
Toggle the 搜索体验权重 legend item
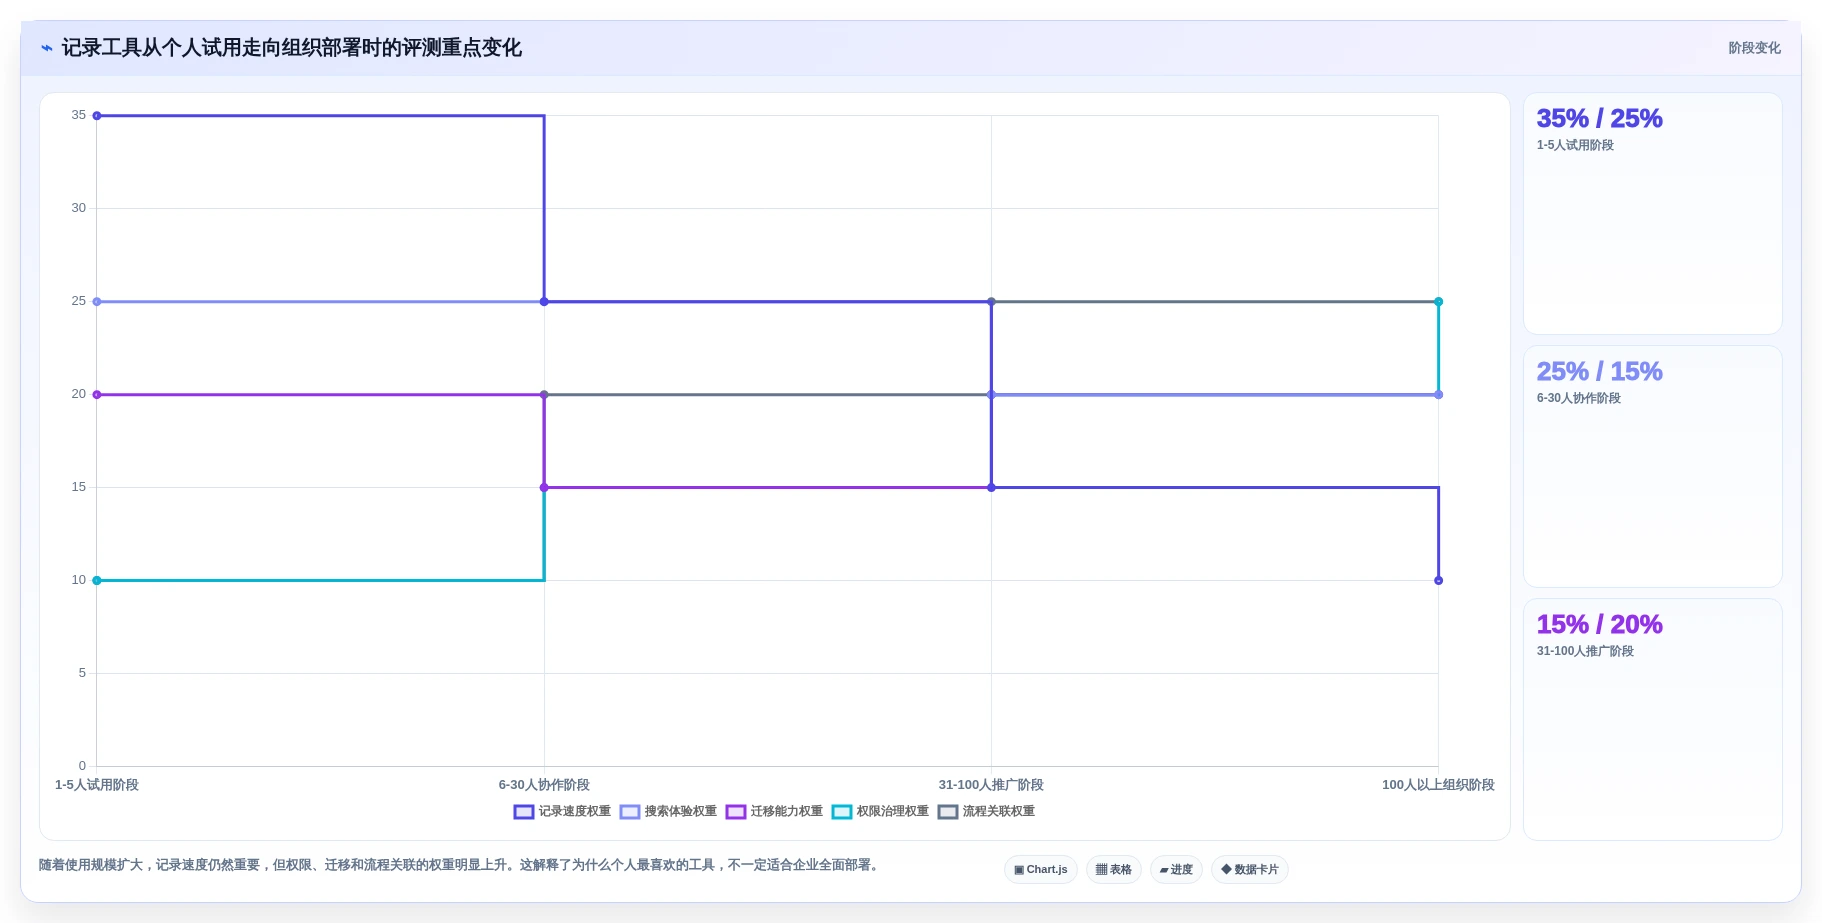click(x=668, y=811)
